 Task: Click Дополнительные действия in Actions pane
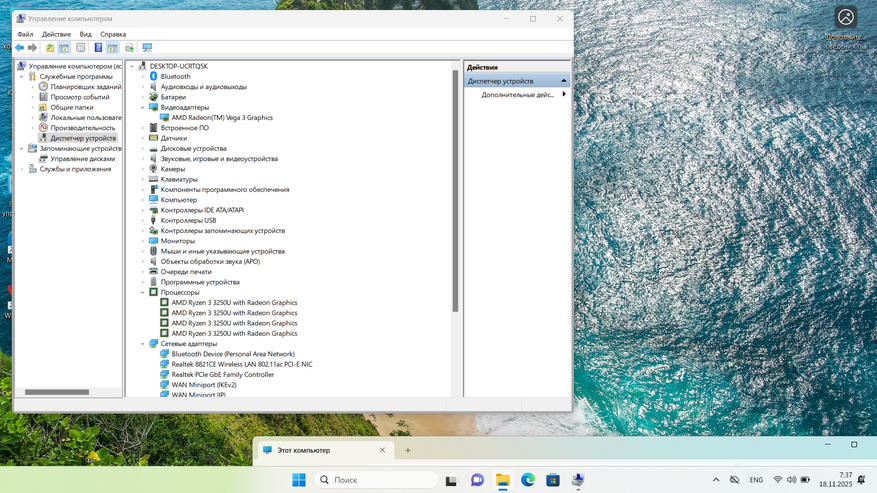(517, 95)
